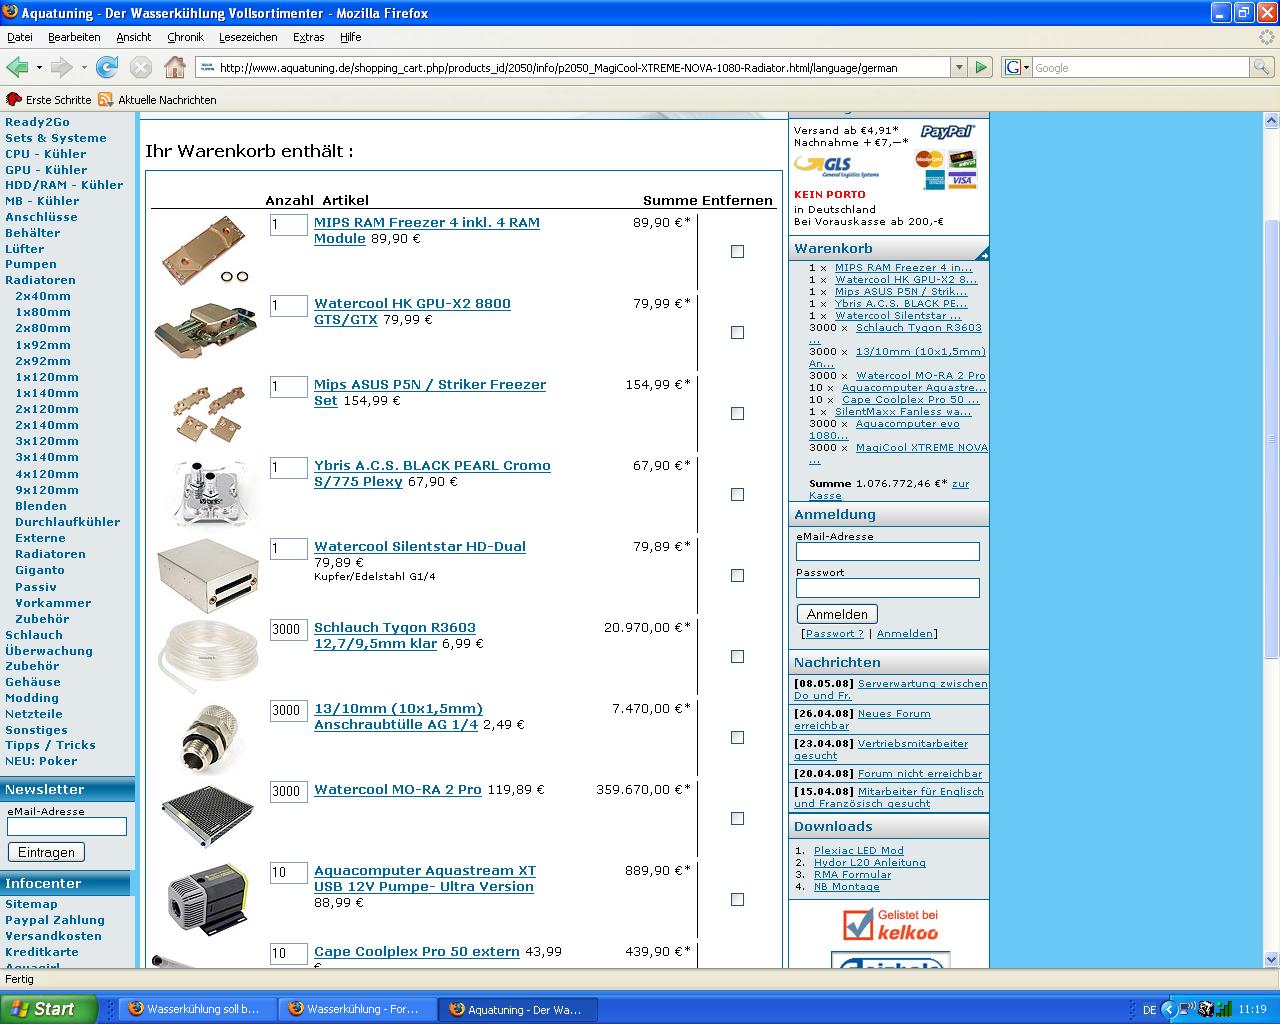Viewport: 1280px width, 1024px height.
Task: Open Watercool Silentstar HD-Dual image
Action: click(x=208, y=576)
